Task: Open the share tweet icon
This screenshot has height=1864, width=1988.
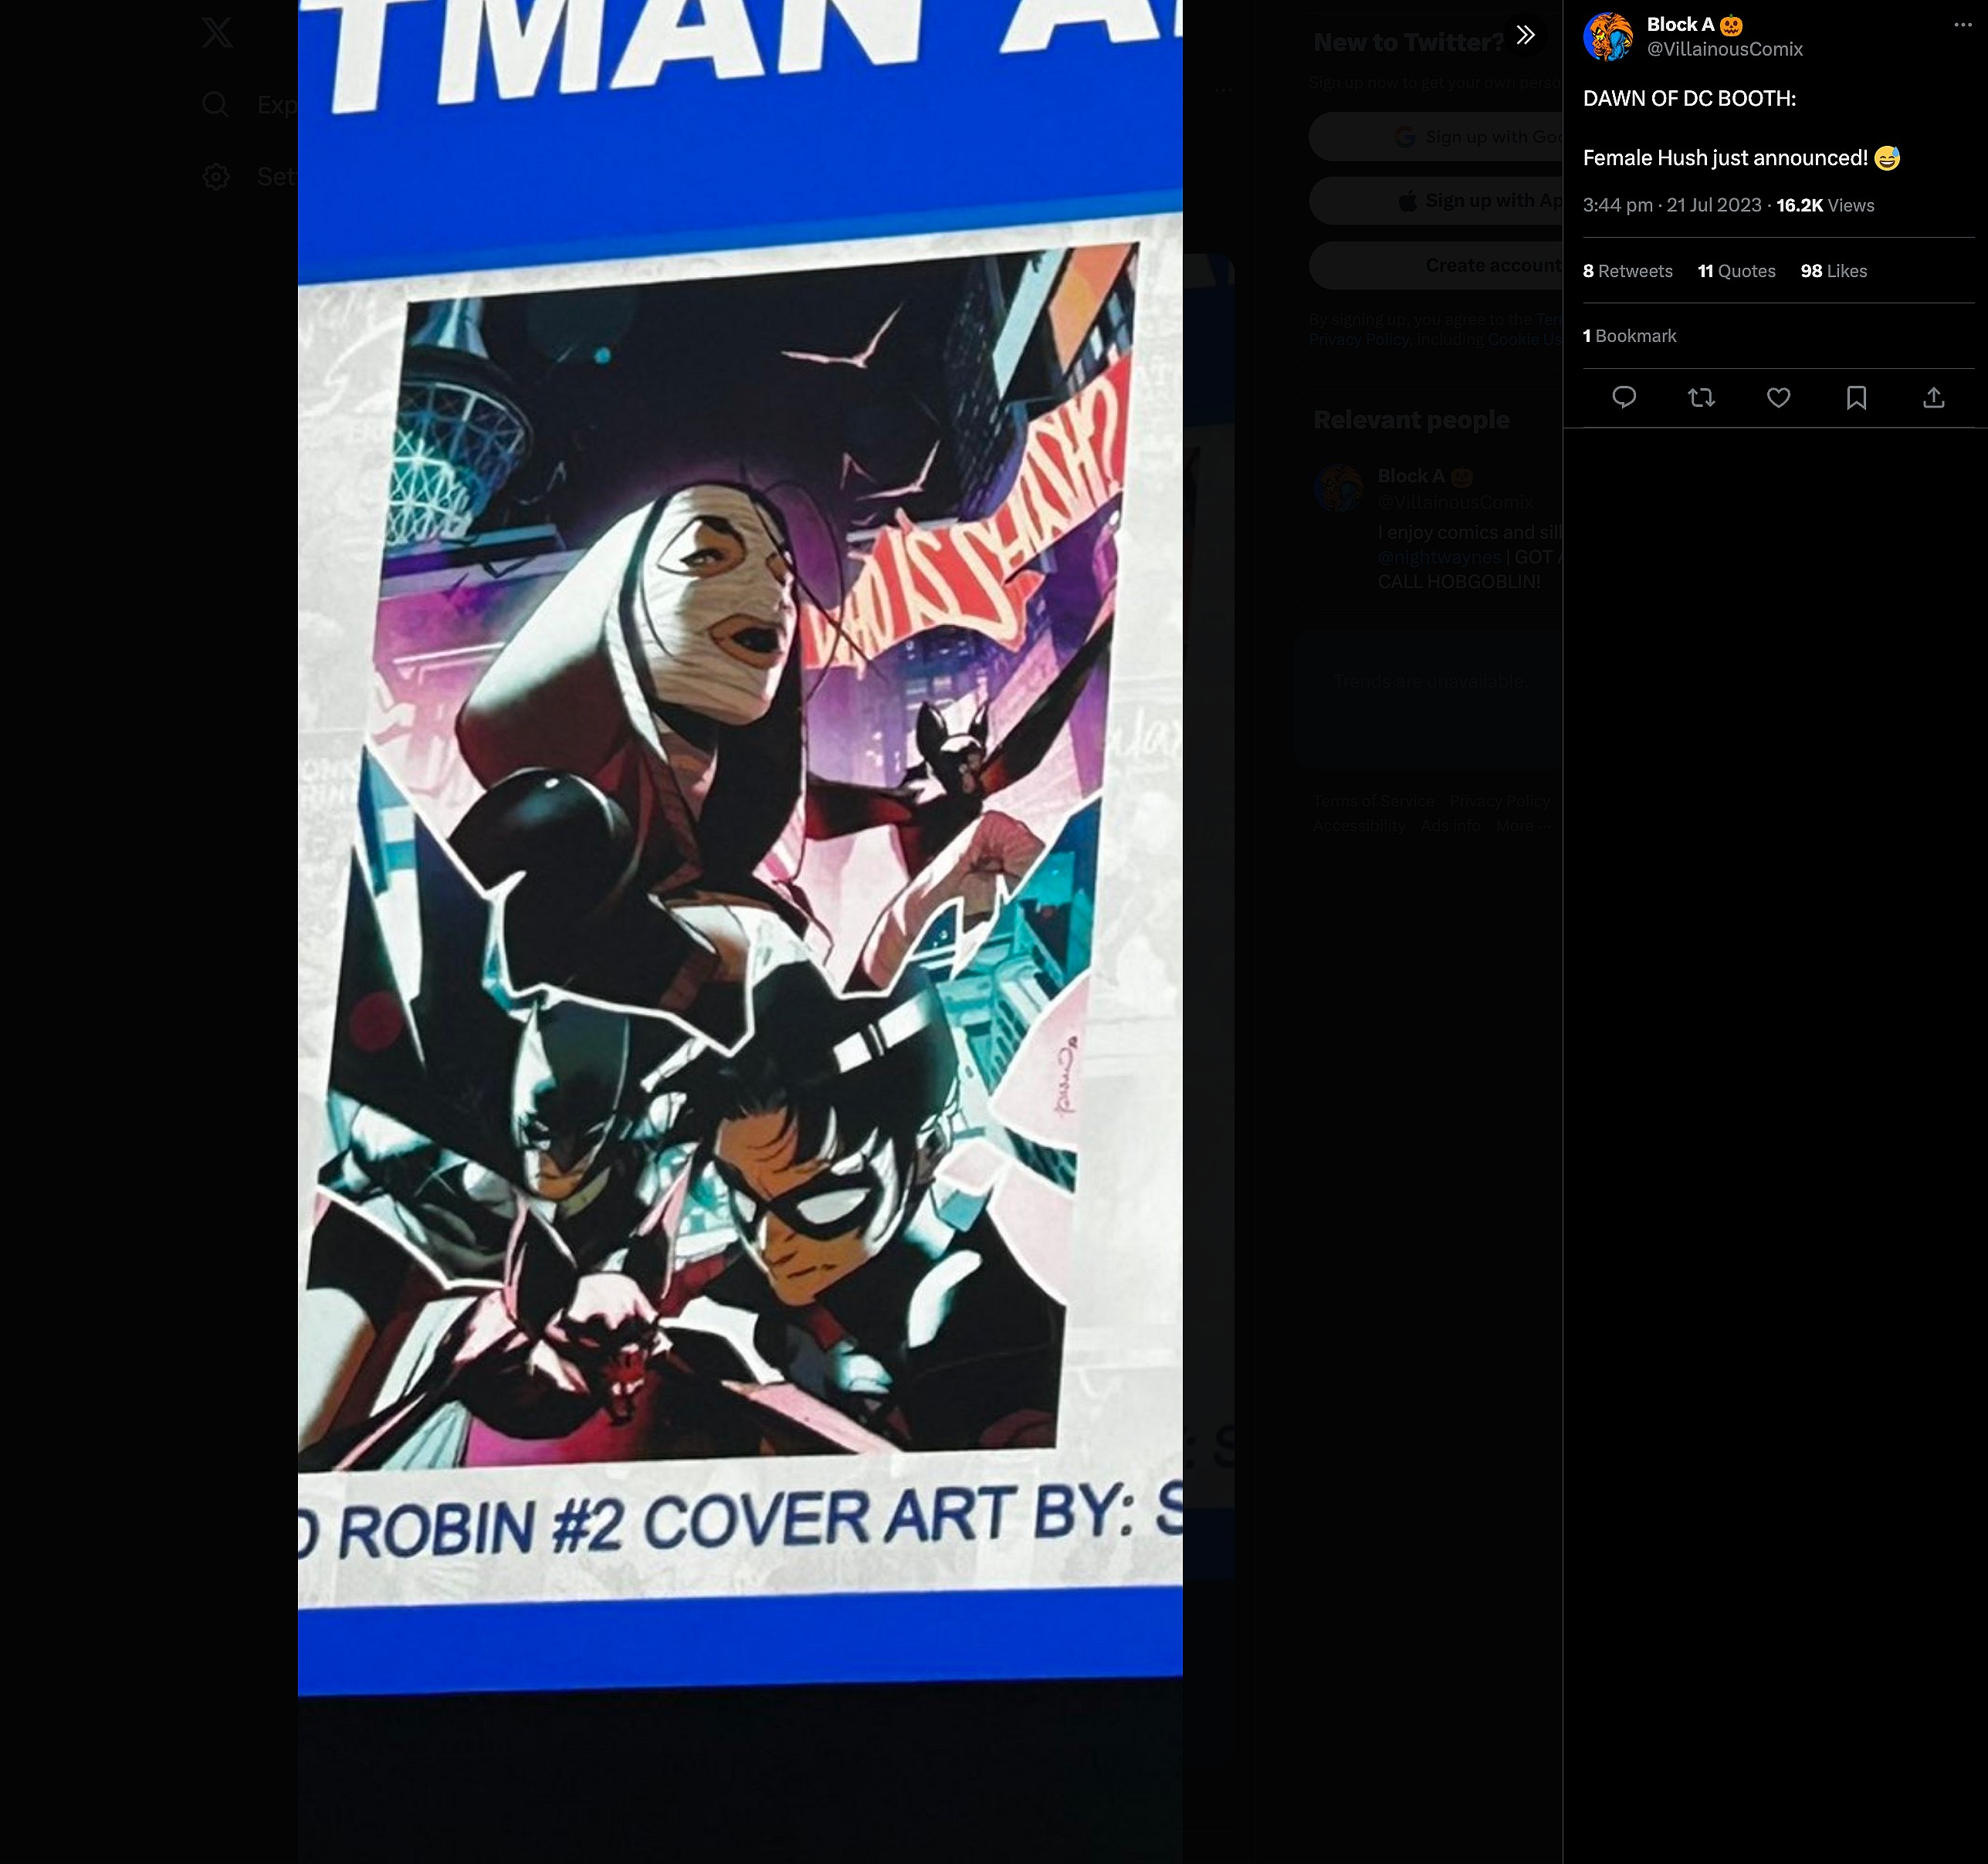Action: pyautogui.click(x=1933, y=398)
